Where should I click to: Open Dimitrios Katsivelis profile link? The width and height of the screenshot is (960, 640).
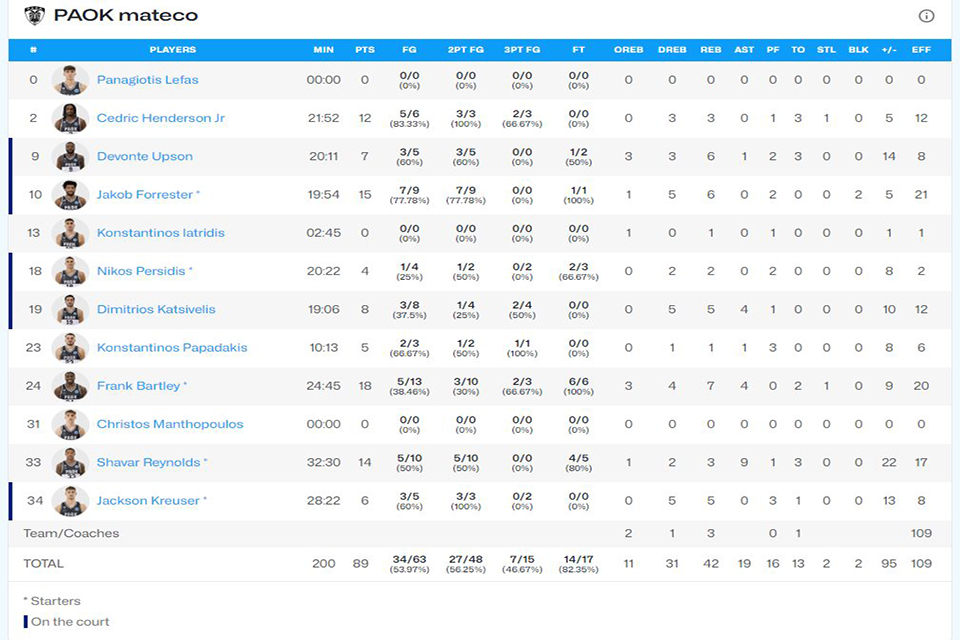click(156, 309)
